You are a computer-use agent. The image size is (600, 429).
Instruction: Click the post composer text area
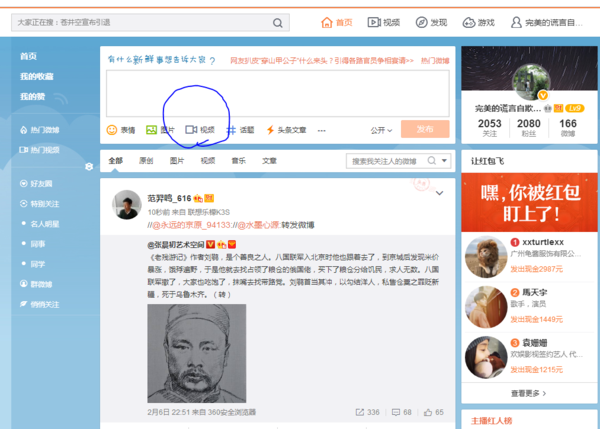(x=277, y=95)
